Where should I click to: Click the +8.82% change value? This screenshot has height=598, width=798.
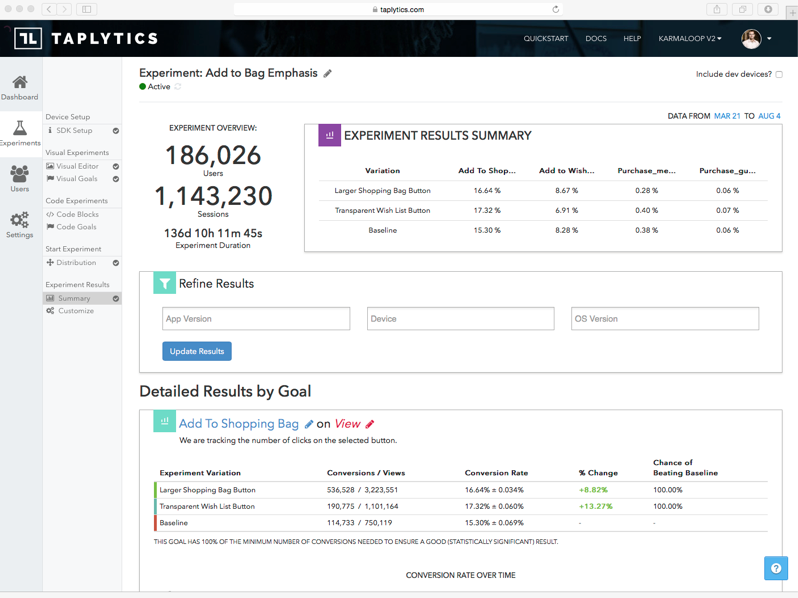pos(593,490)
